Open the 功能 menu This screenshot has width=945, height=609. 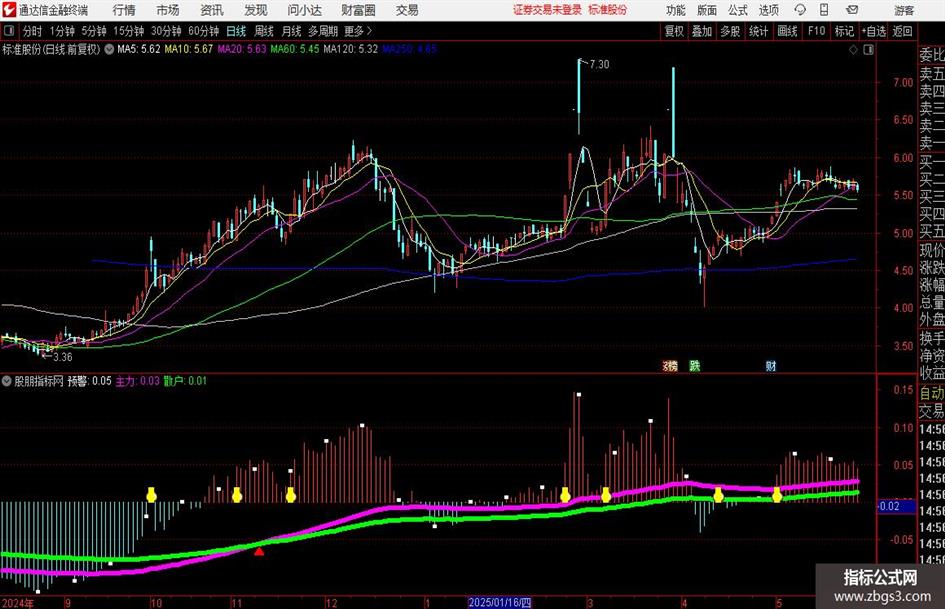point(676,10)
